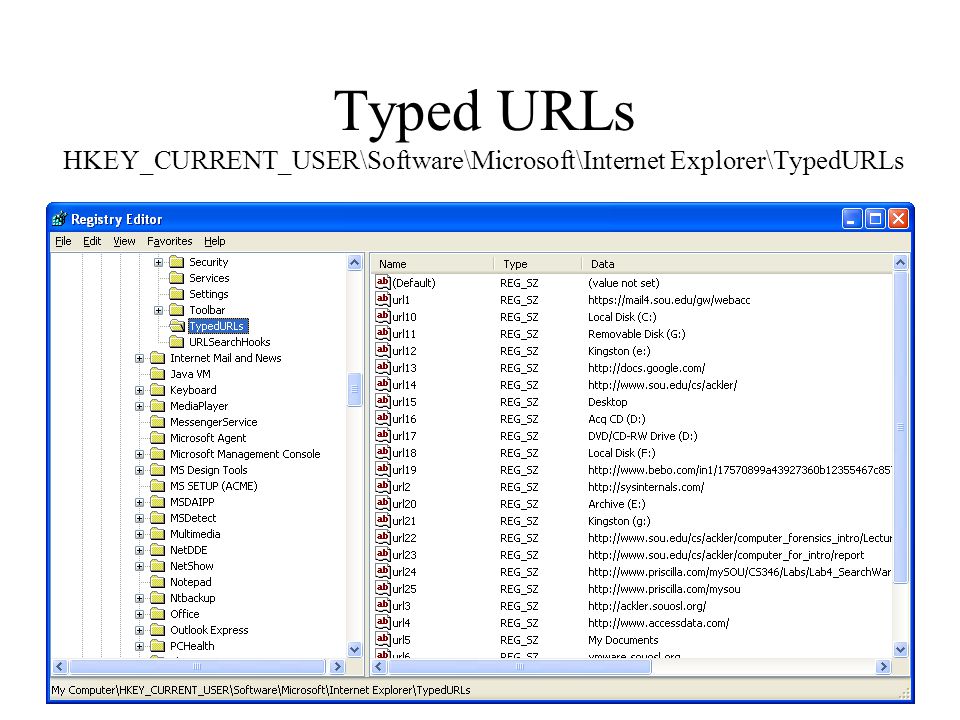Click the http://sysinternals.com/ data value
Screen dimensions: 960x720
point(647,487)
